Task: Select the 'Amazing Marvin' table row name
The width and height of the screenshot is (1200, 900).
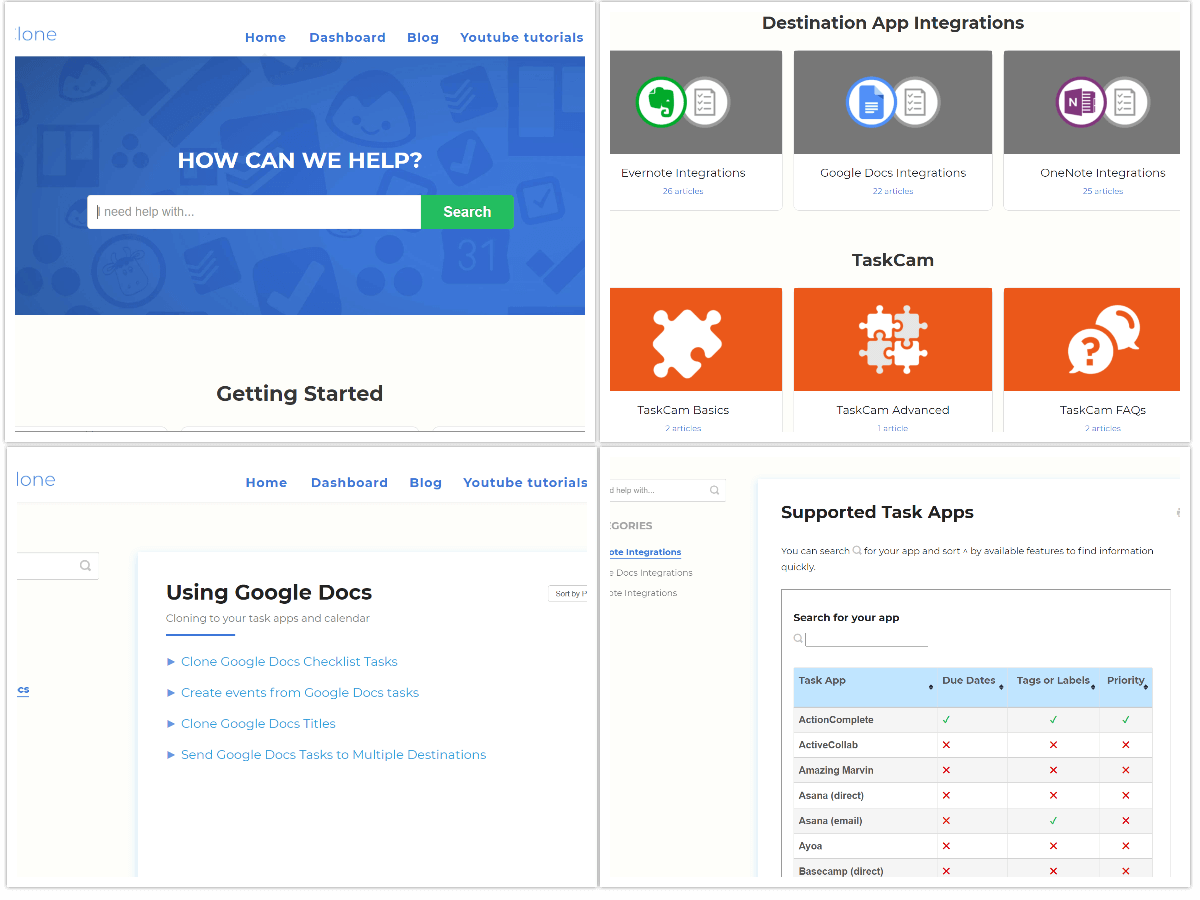Action: click(836, 771)
